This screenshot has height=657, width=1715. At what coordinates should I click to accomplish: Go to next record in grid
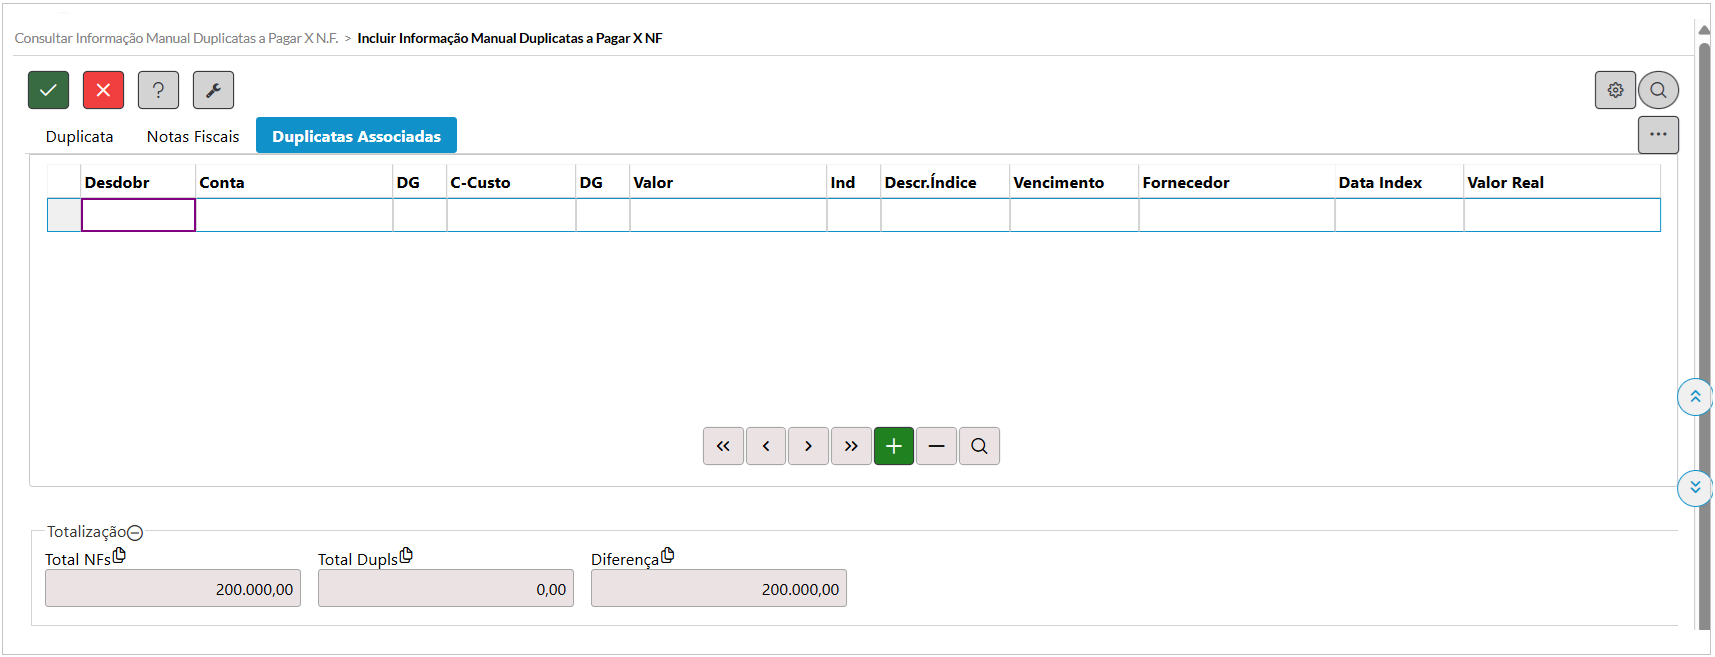pos(808,446)
